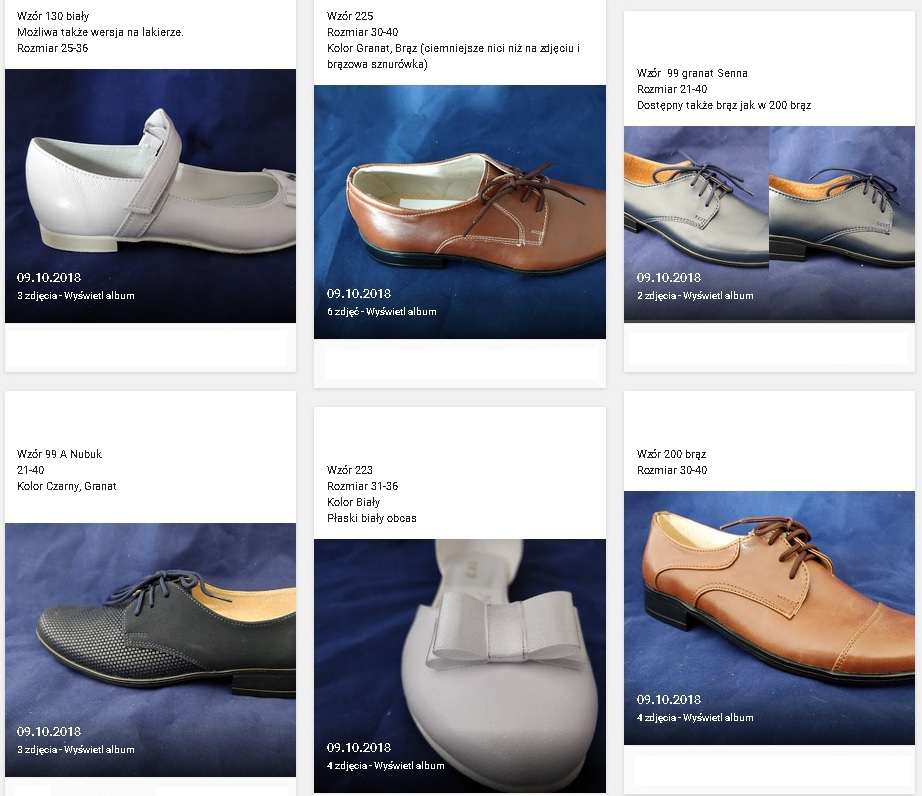The height and width of the screenshot is (796, 922).
Task: Click '3 zdjęcia - Wyświetl album' on Nubuk shoe
Action: [x=76, y=750]
